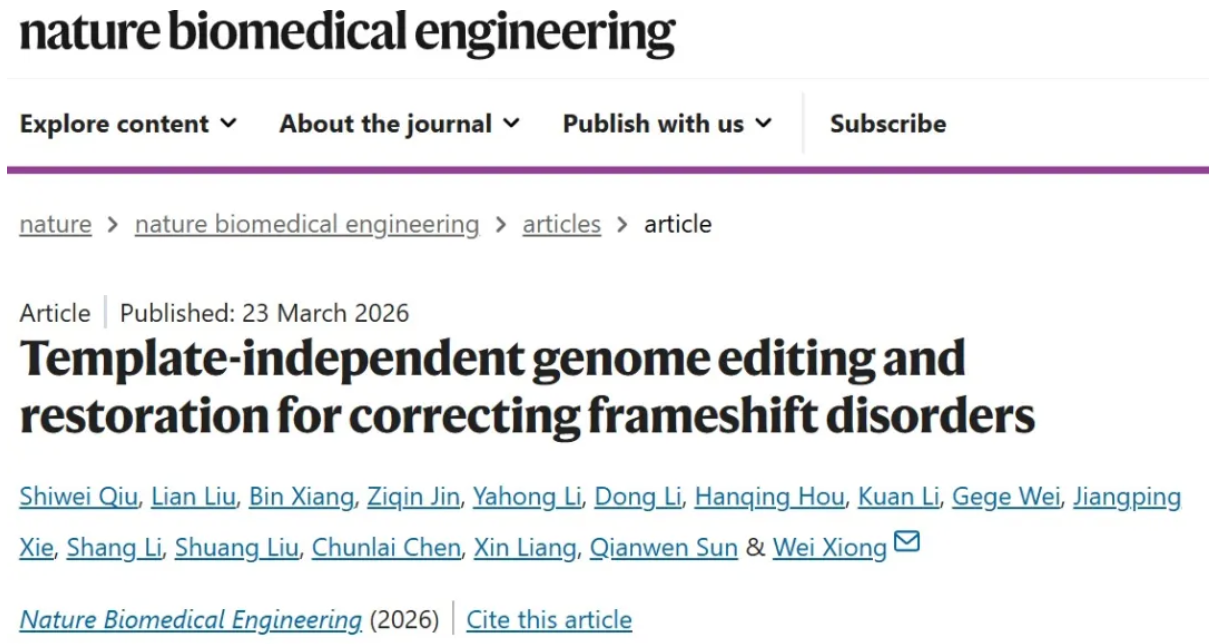Open the About the journal menu
The height and width of the screenshot is (644, 1216).
(x=399, y=124)
